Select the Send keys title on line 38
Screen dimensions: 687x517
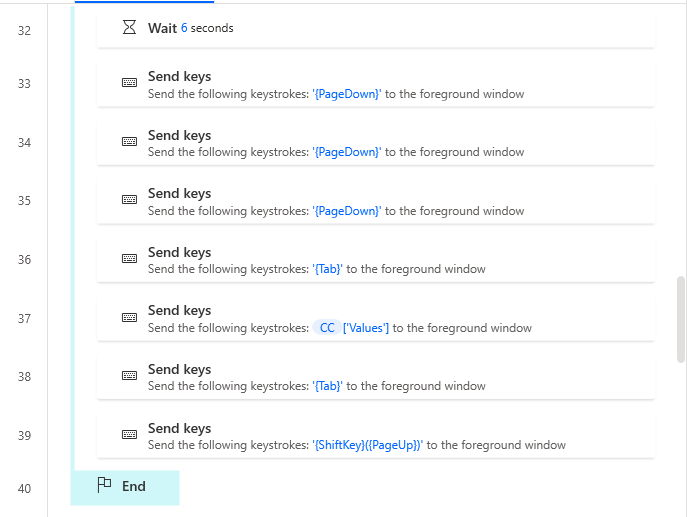coord(179,369)
